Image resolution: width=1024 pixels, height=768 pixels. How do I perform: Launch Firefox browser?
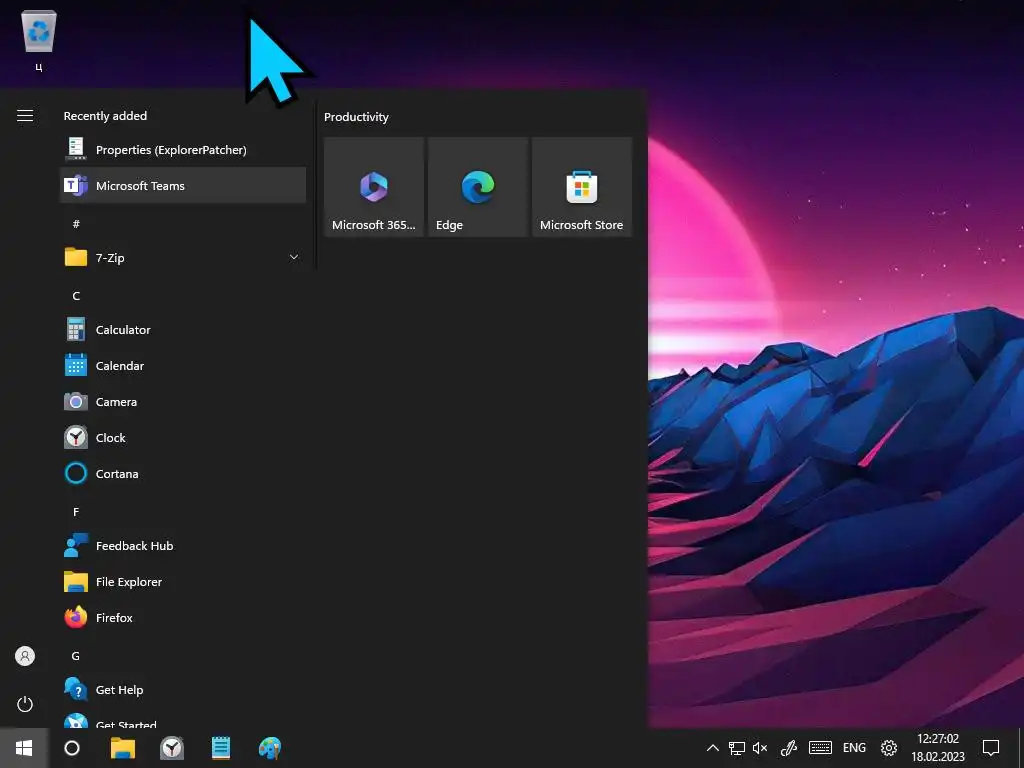[183, 617]
